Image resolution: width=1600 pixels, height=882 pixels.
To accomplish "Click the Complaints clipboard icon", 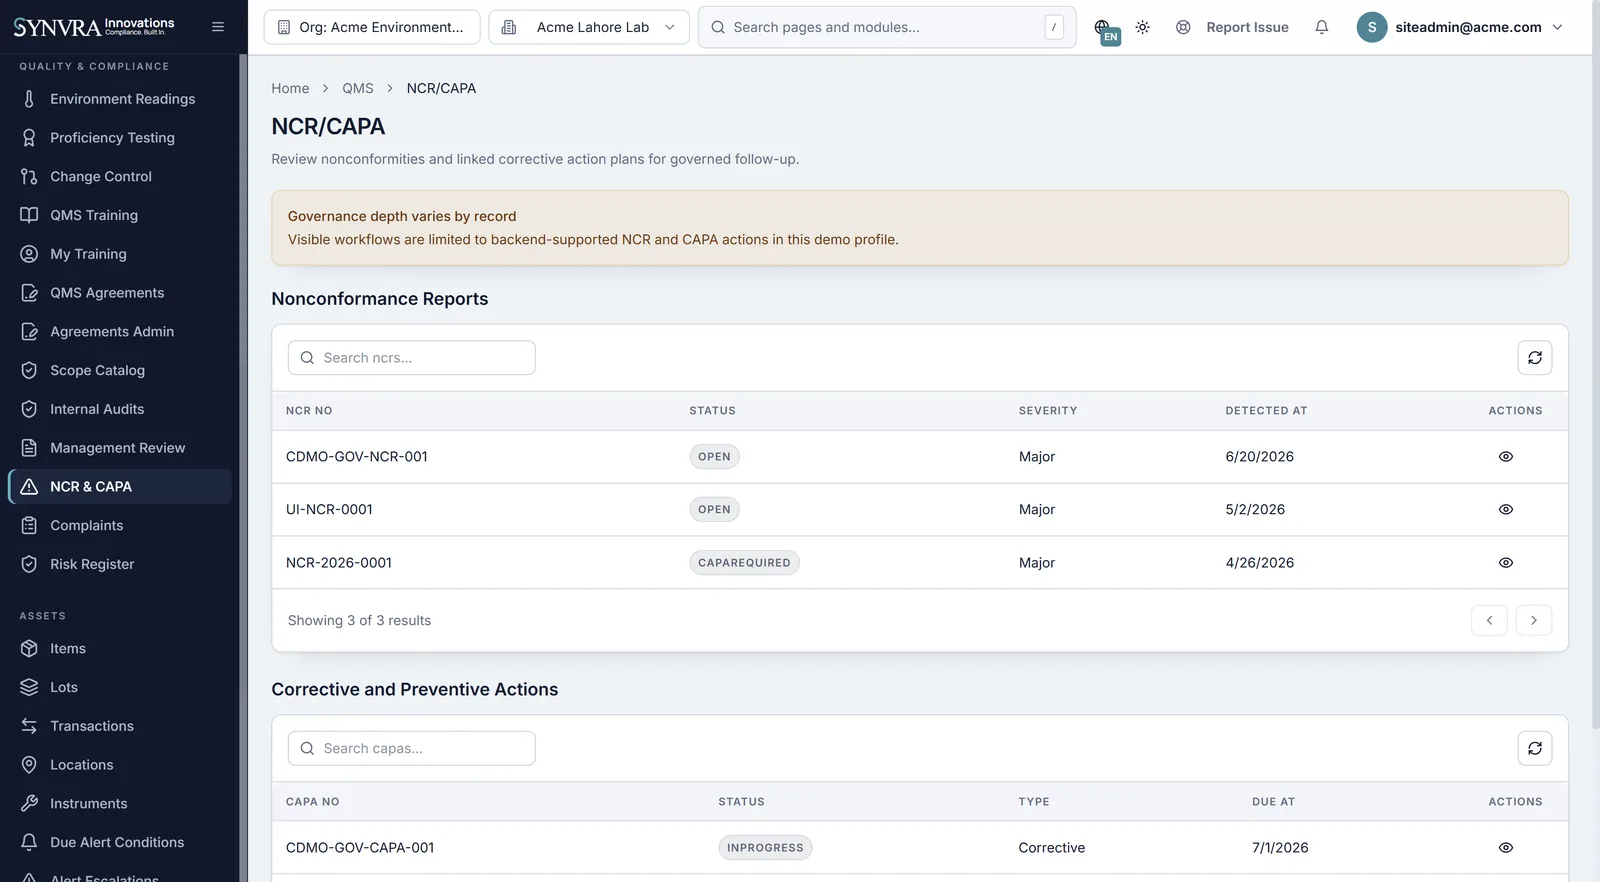I will pos(29,526).
